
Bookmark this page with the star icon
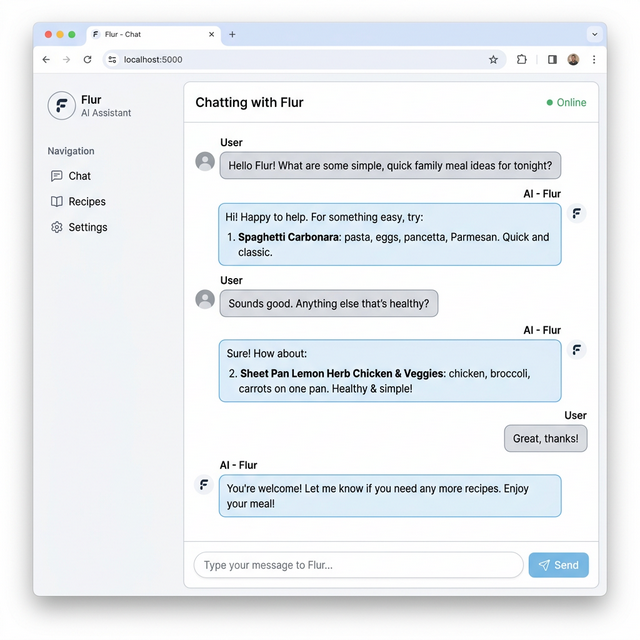point(493,60)
